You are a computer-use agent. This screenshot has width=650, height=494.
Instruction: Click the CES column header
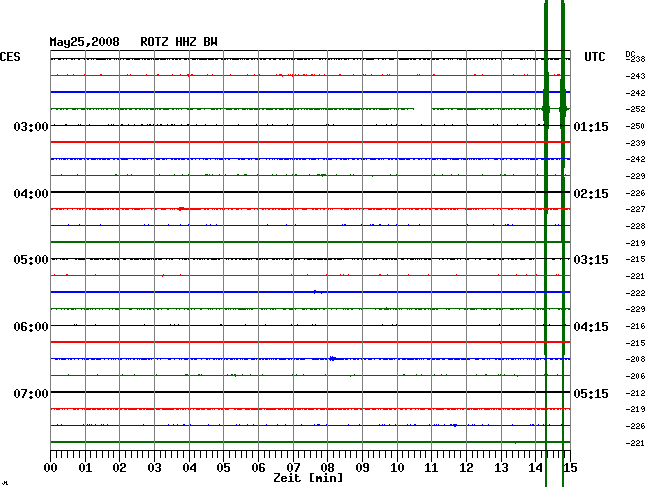point(10,57)
